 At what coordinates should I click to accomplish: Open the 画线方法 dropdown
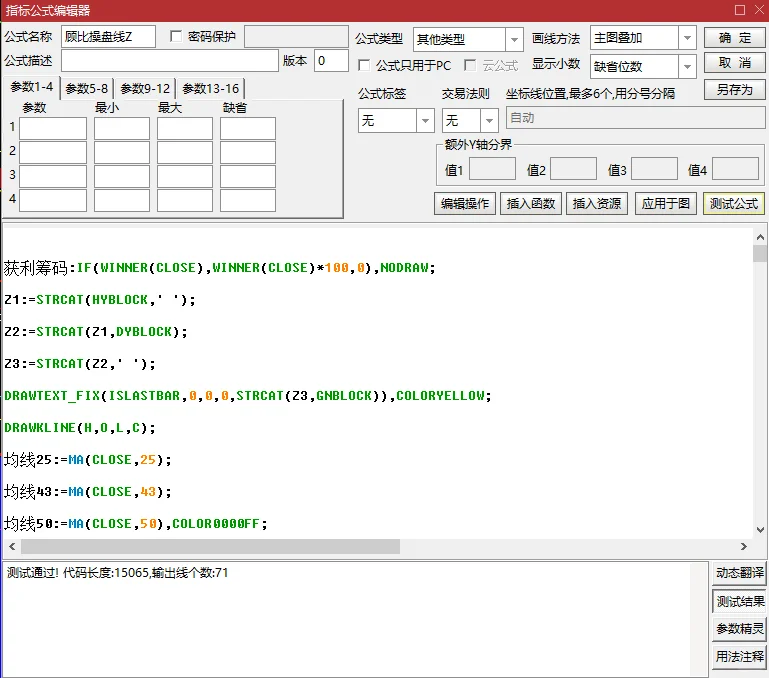tap(687, 38)
